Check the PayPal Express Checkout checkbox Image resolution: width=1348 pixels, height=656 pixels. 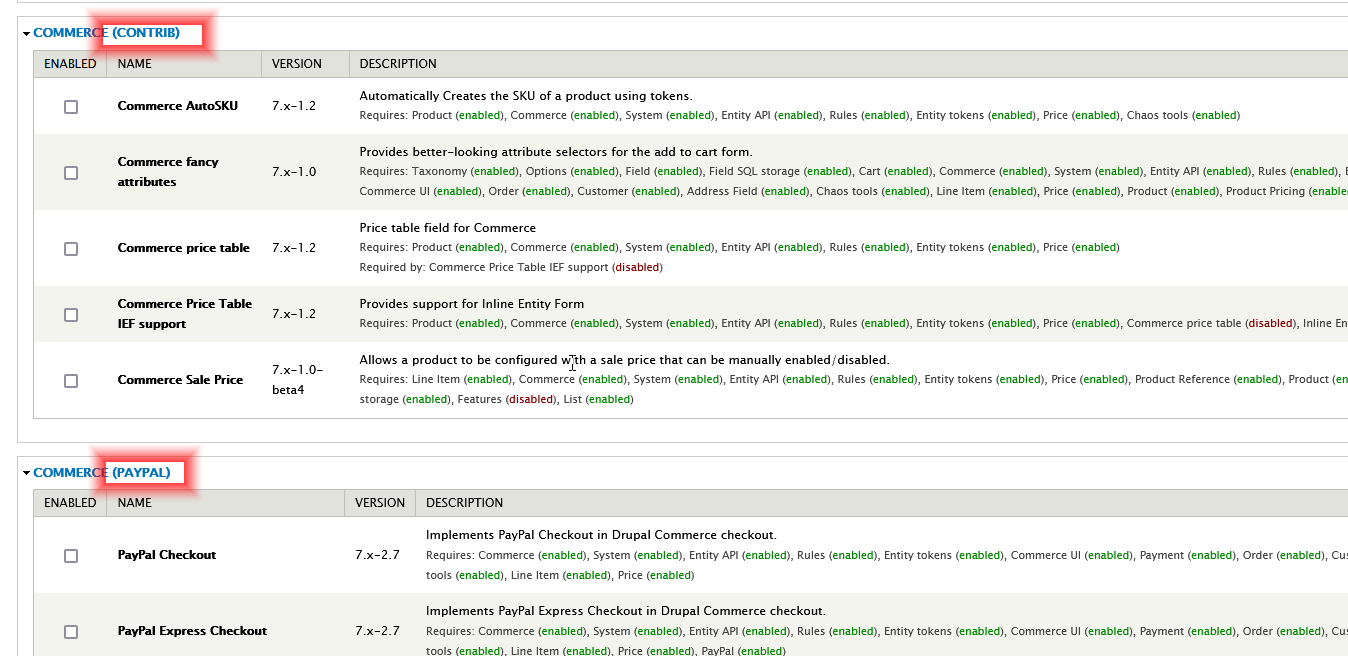point(71,631)
